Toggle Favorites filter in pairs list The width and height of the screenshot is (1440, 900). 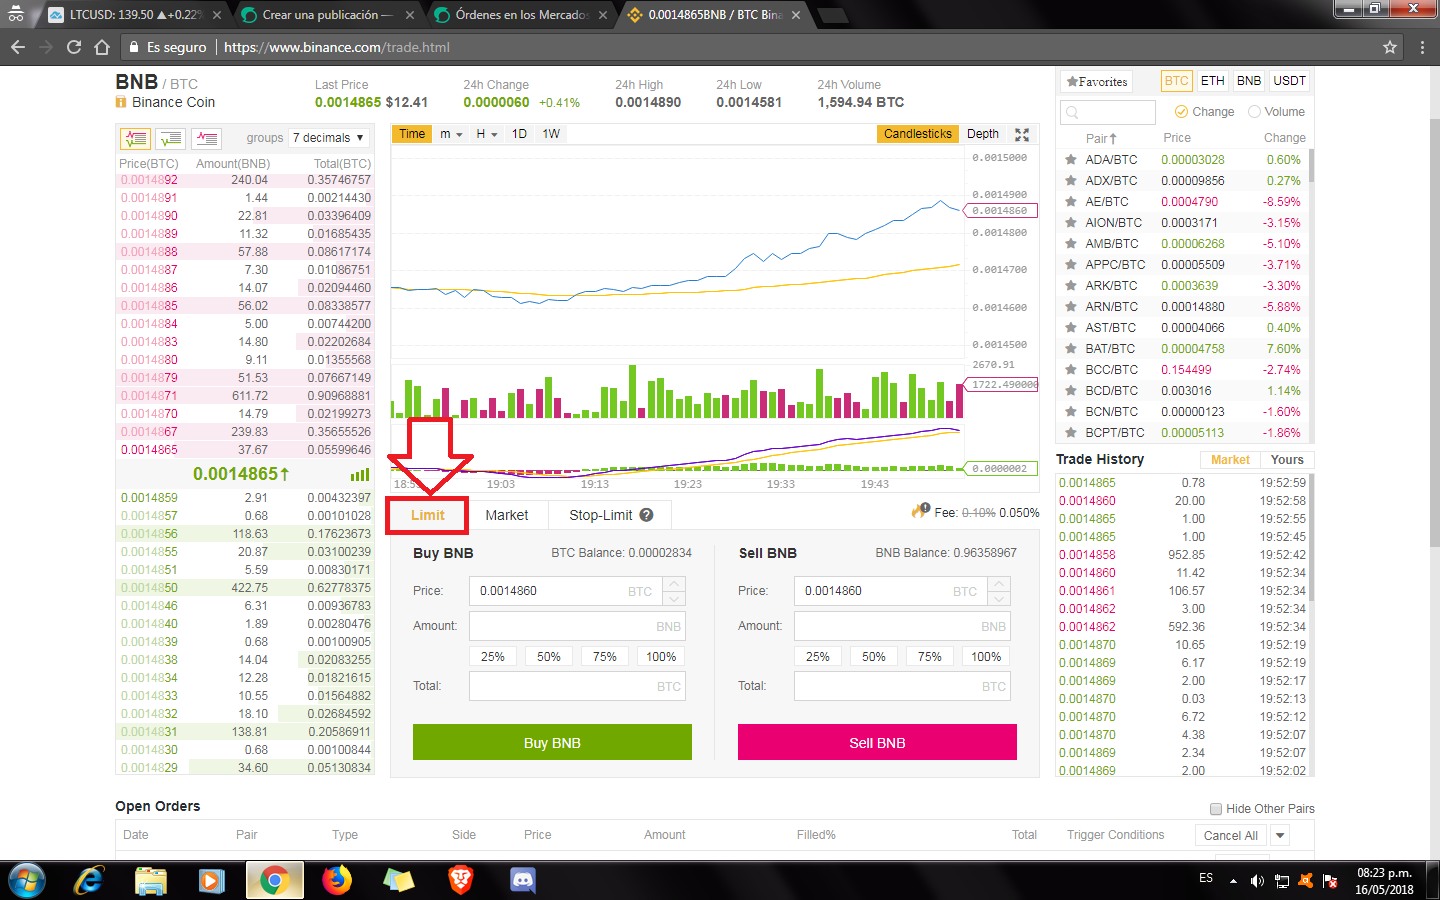[x=1097, y=82]
